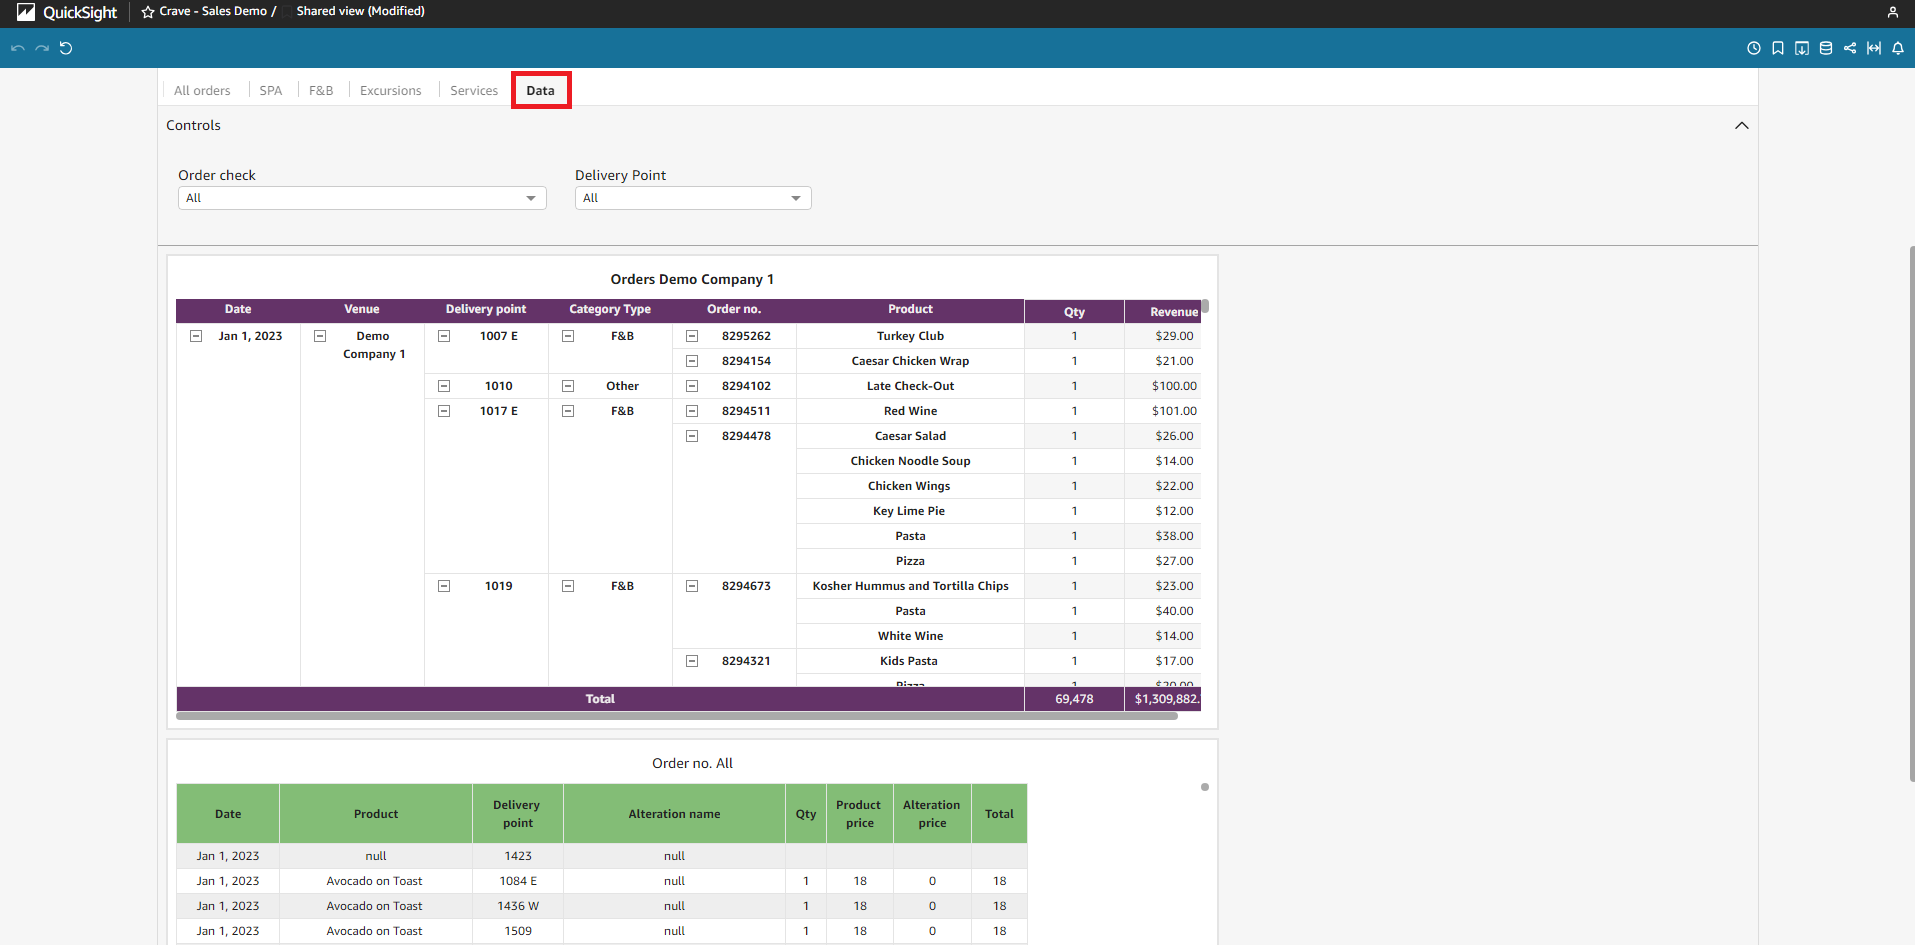Screen dimensions: 1915x945
Task: Click the Date column header in Orders table
Action: tap(238, 310)
